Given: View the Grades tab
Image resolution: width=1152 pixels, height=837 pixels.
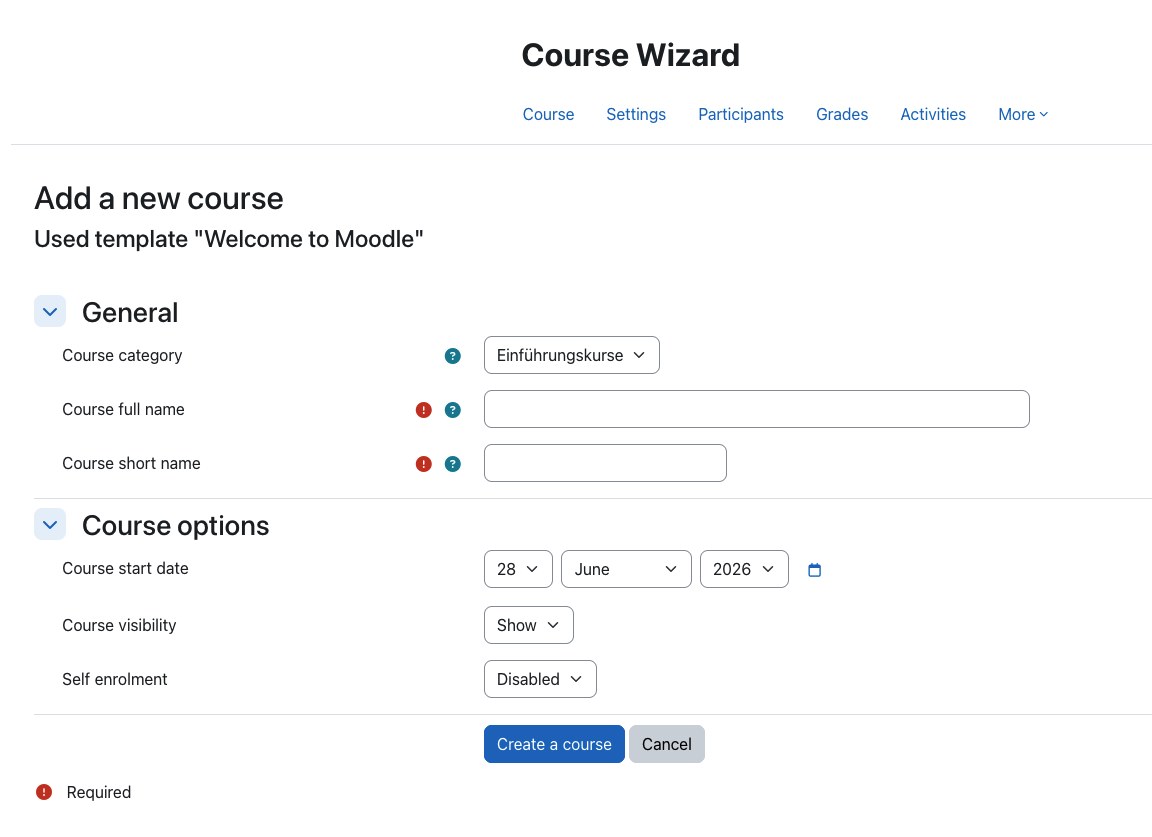Looking at the screenshot, I should click(842, 115).
